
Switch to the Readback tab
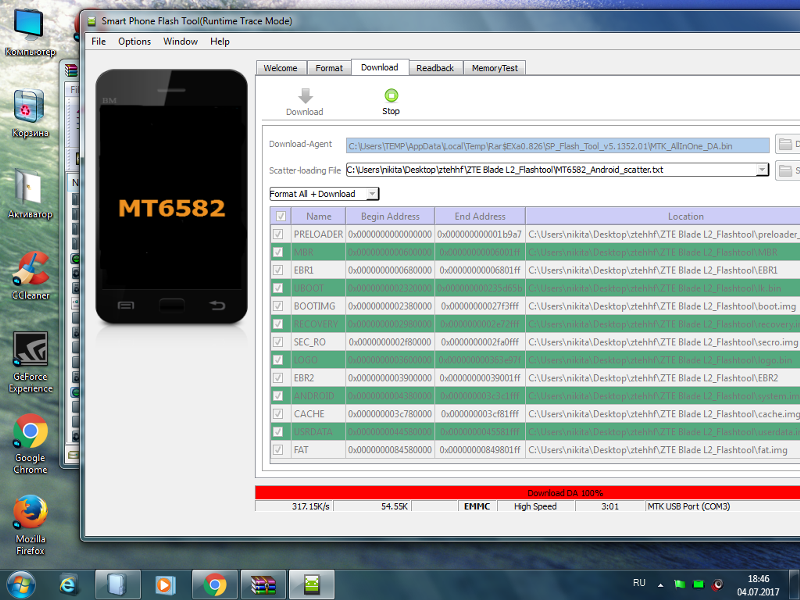[435, 68]
